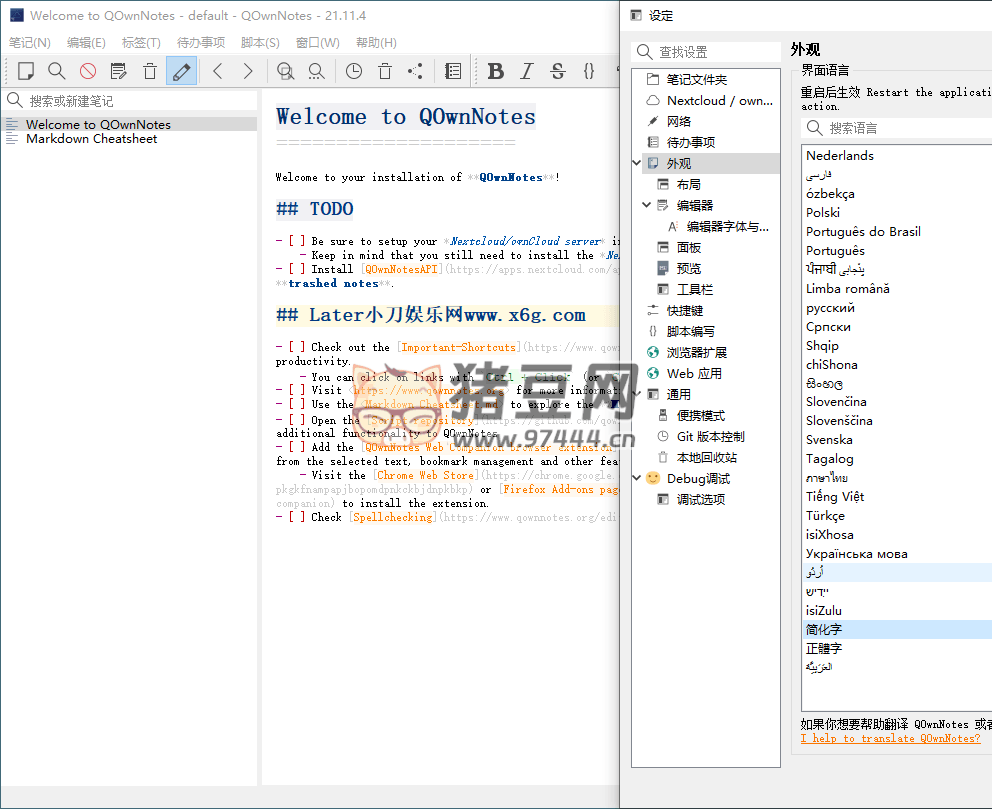The height and width of the screenshot is (809, 992).
Task: Click the red circle remove-note icon
Action: (88, 71)
